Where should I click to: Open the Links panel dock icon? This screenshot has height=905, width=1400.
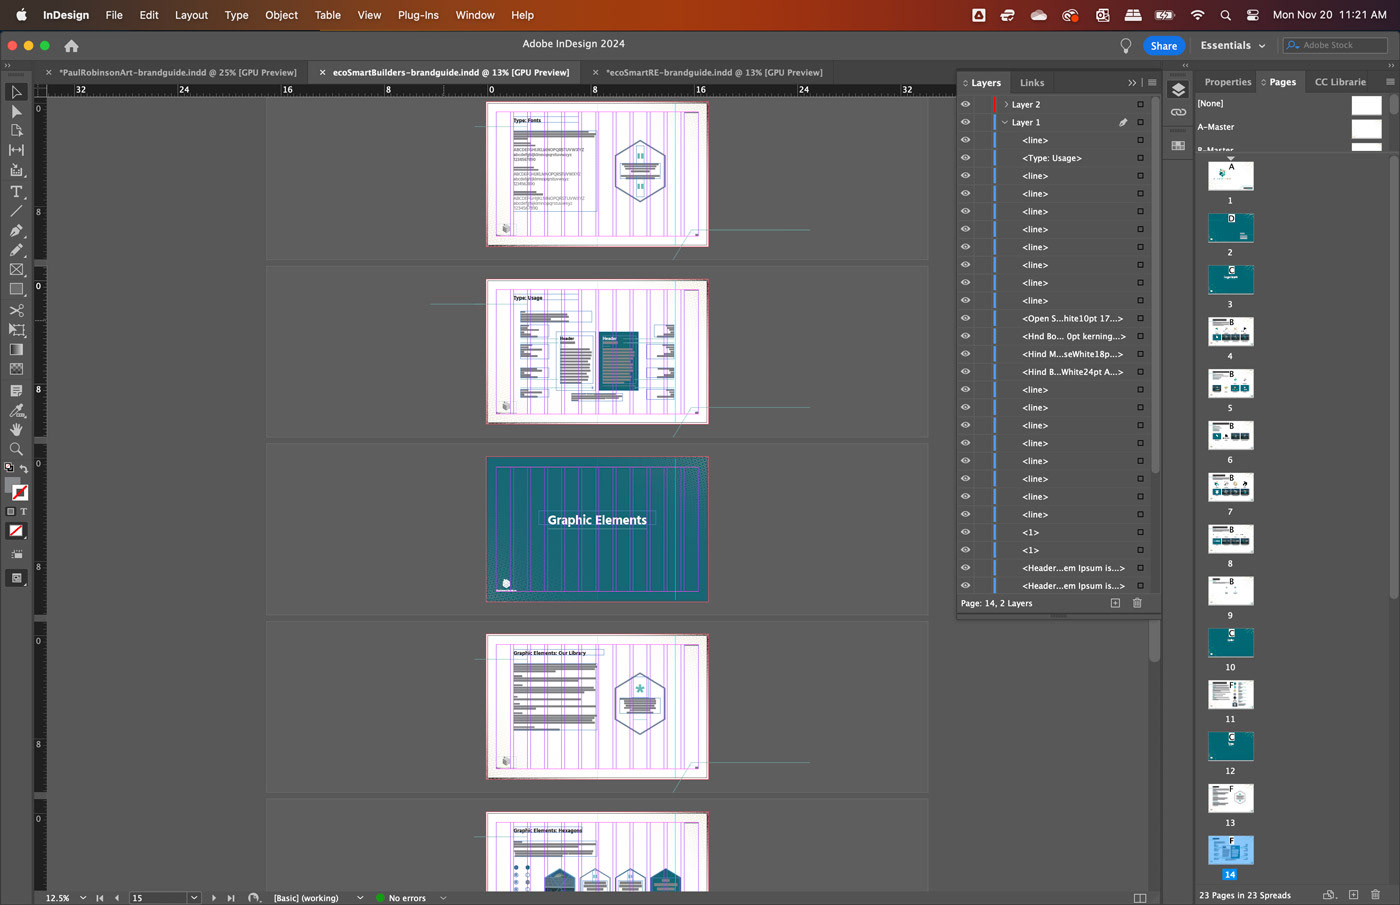tap(1178, 112)
